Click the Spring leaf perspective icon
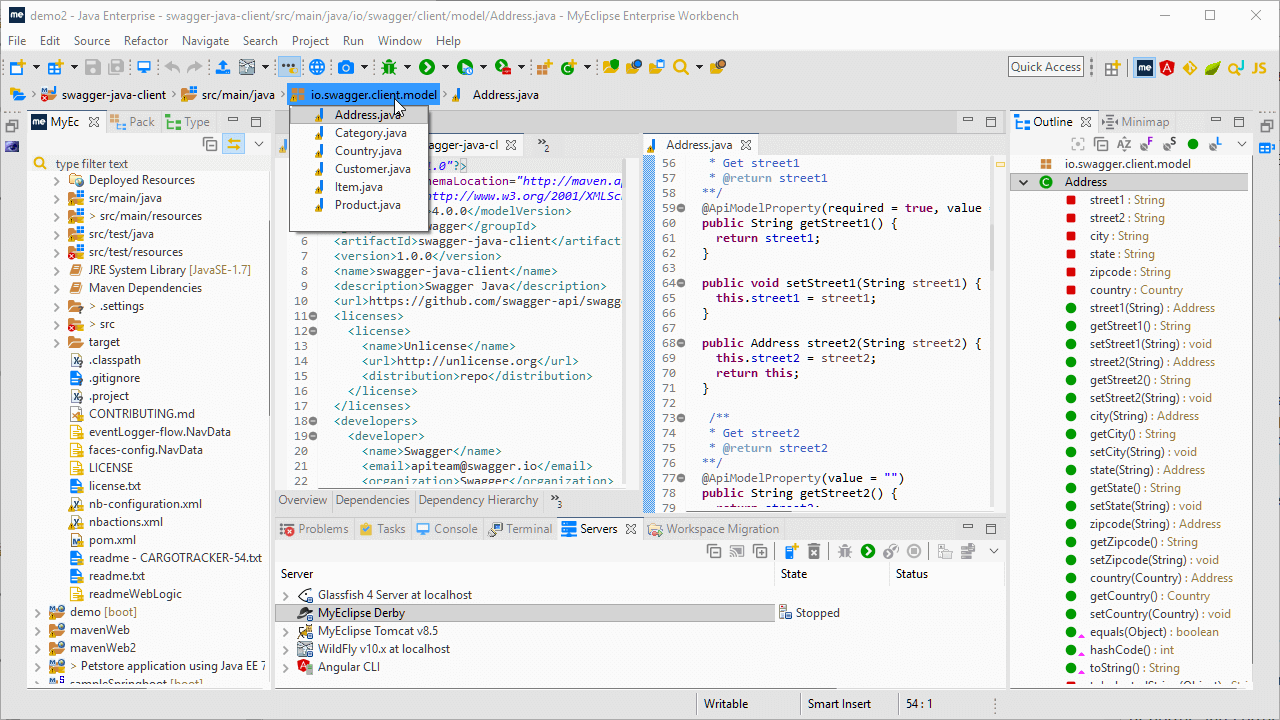 click(1212, 68)
